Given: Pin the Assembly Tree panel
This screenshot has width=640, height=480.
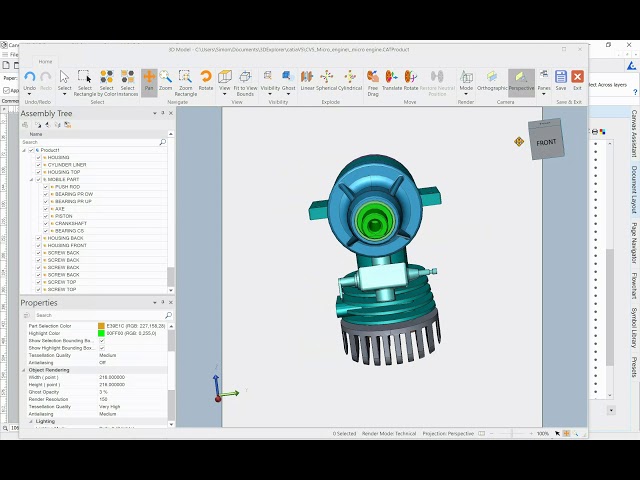Looking at the screenshot, I should [162, 113].
